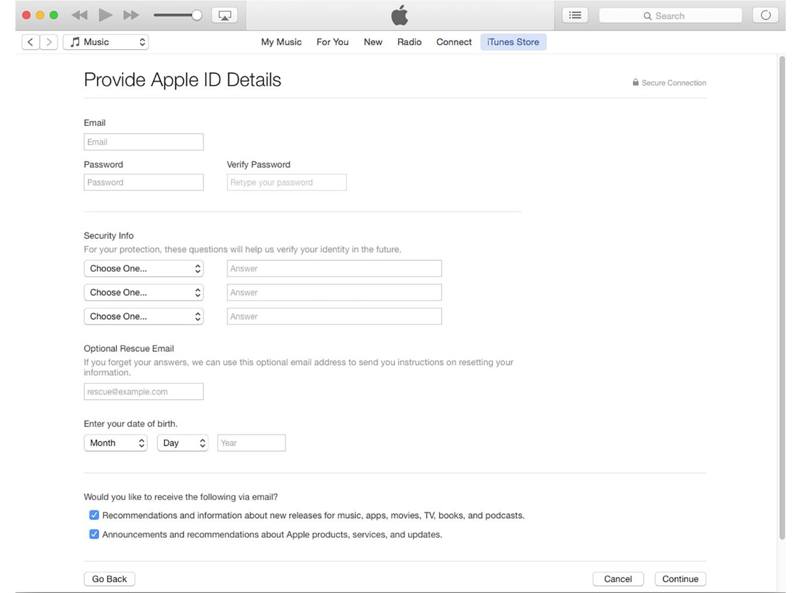800x593 pixels.
Task: Open the Up Next list icon
Action: tap(575, 15)
